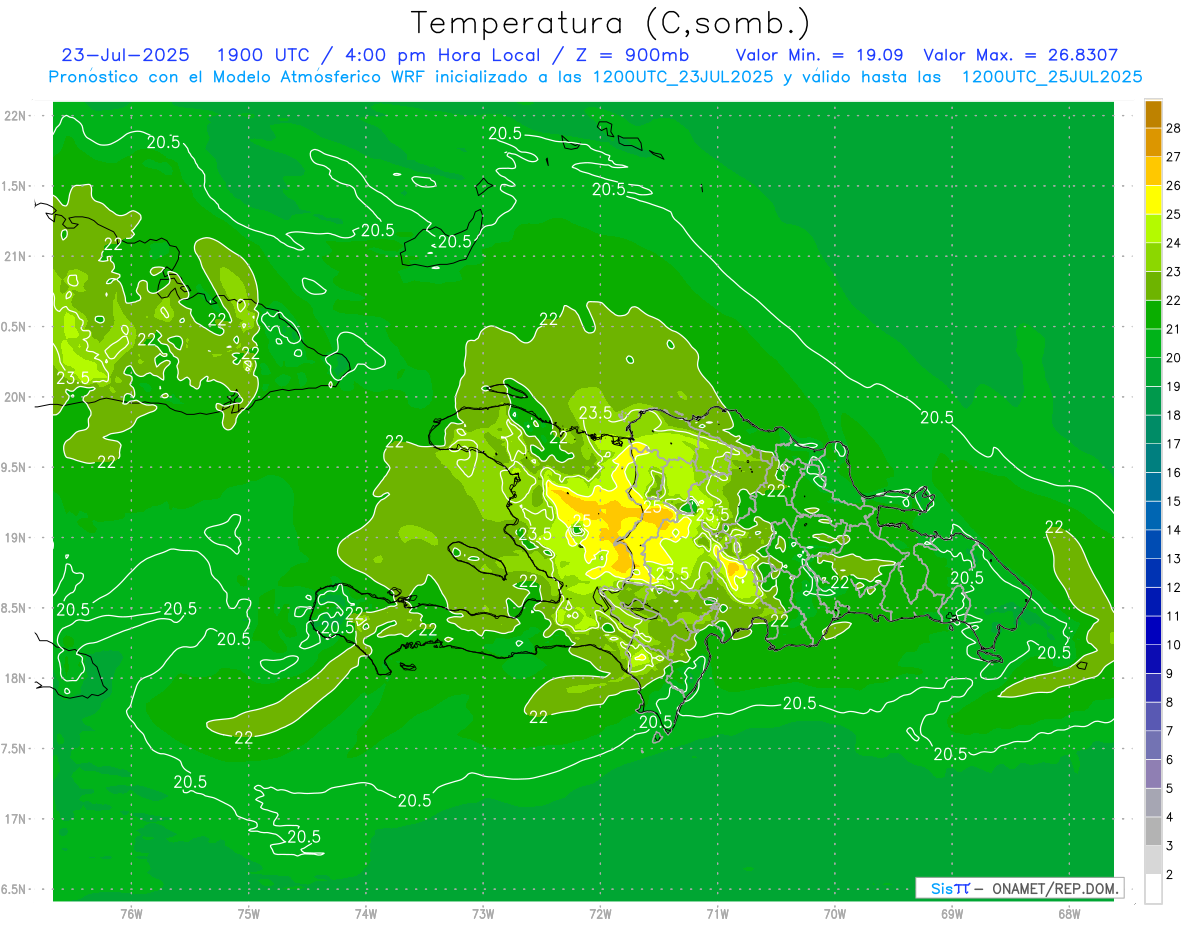Click the "72W" longitude axis label

600,914
